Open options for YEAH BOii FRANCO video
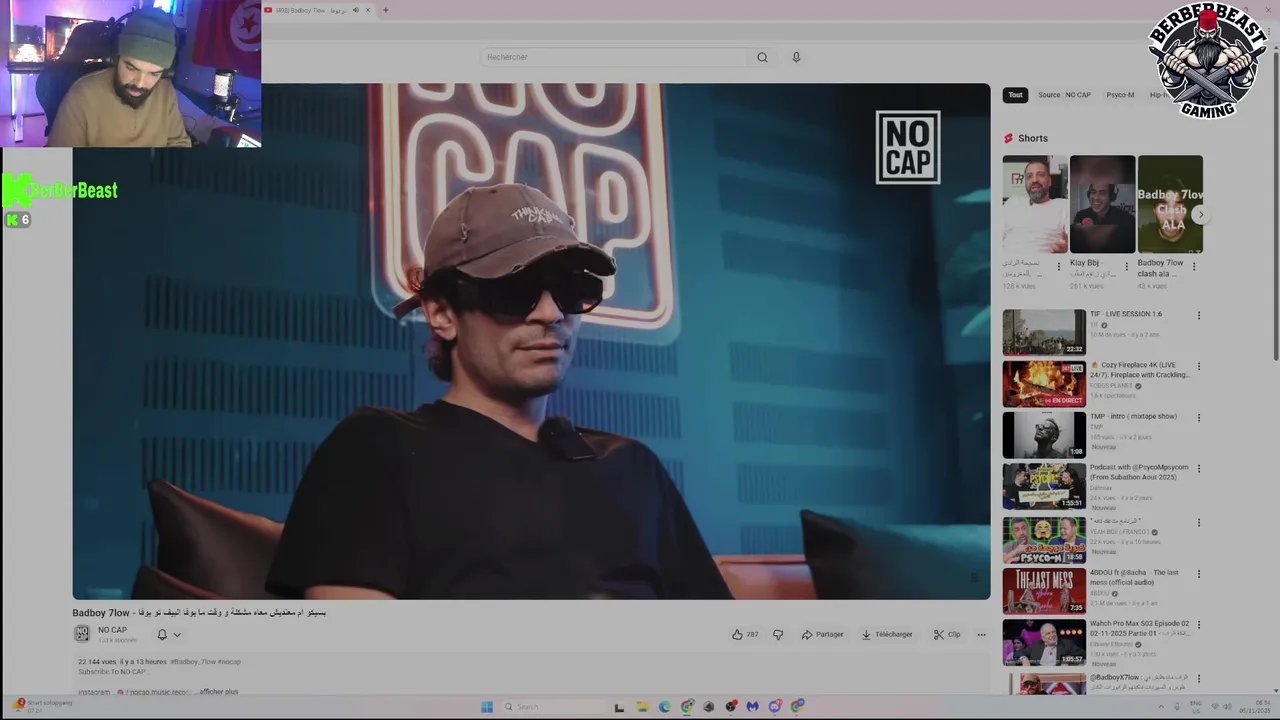Image resolution: width=1280 pixels, height=720 pixels. [x=1199, y=522]
